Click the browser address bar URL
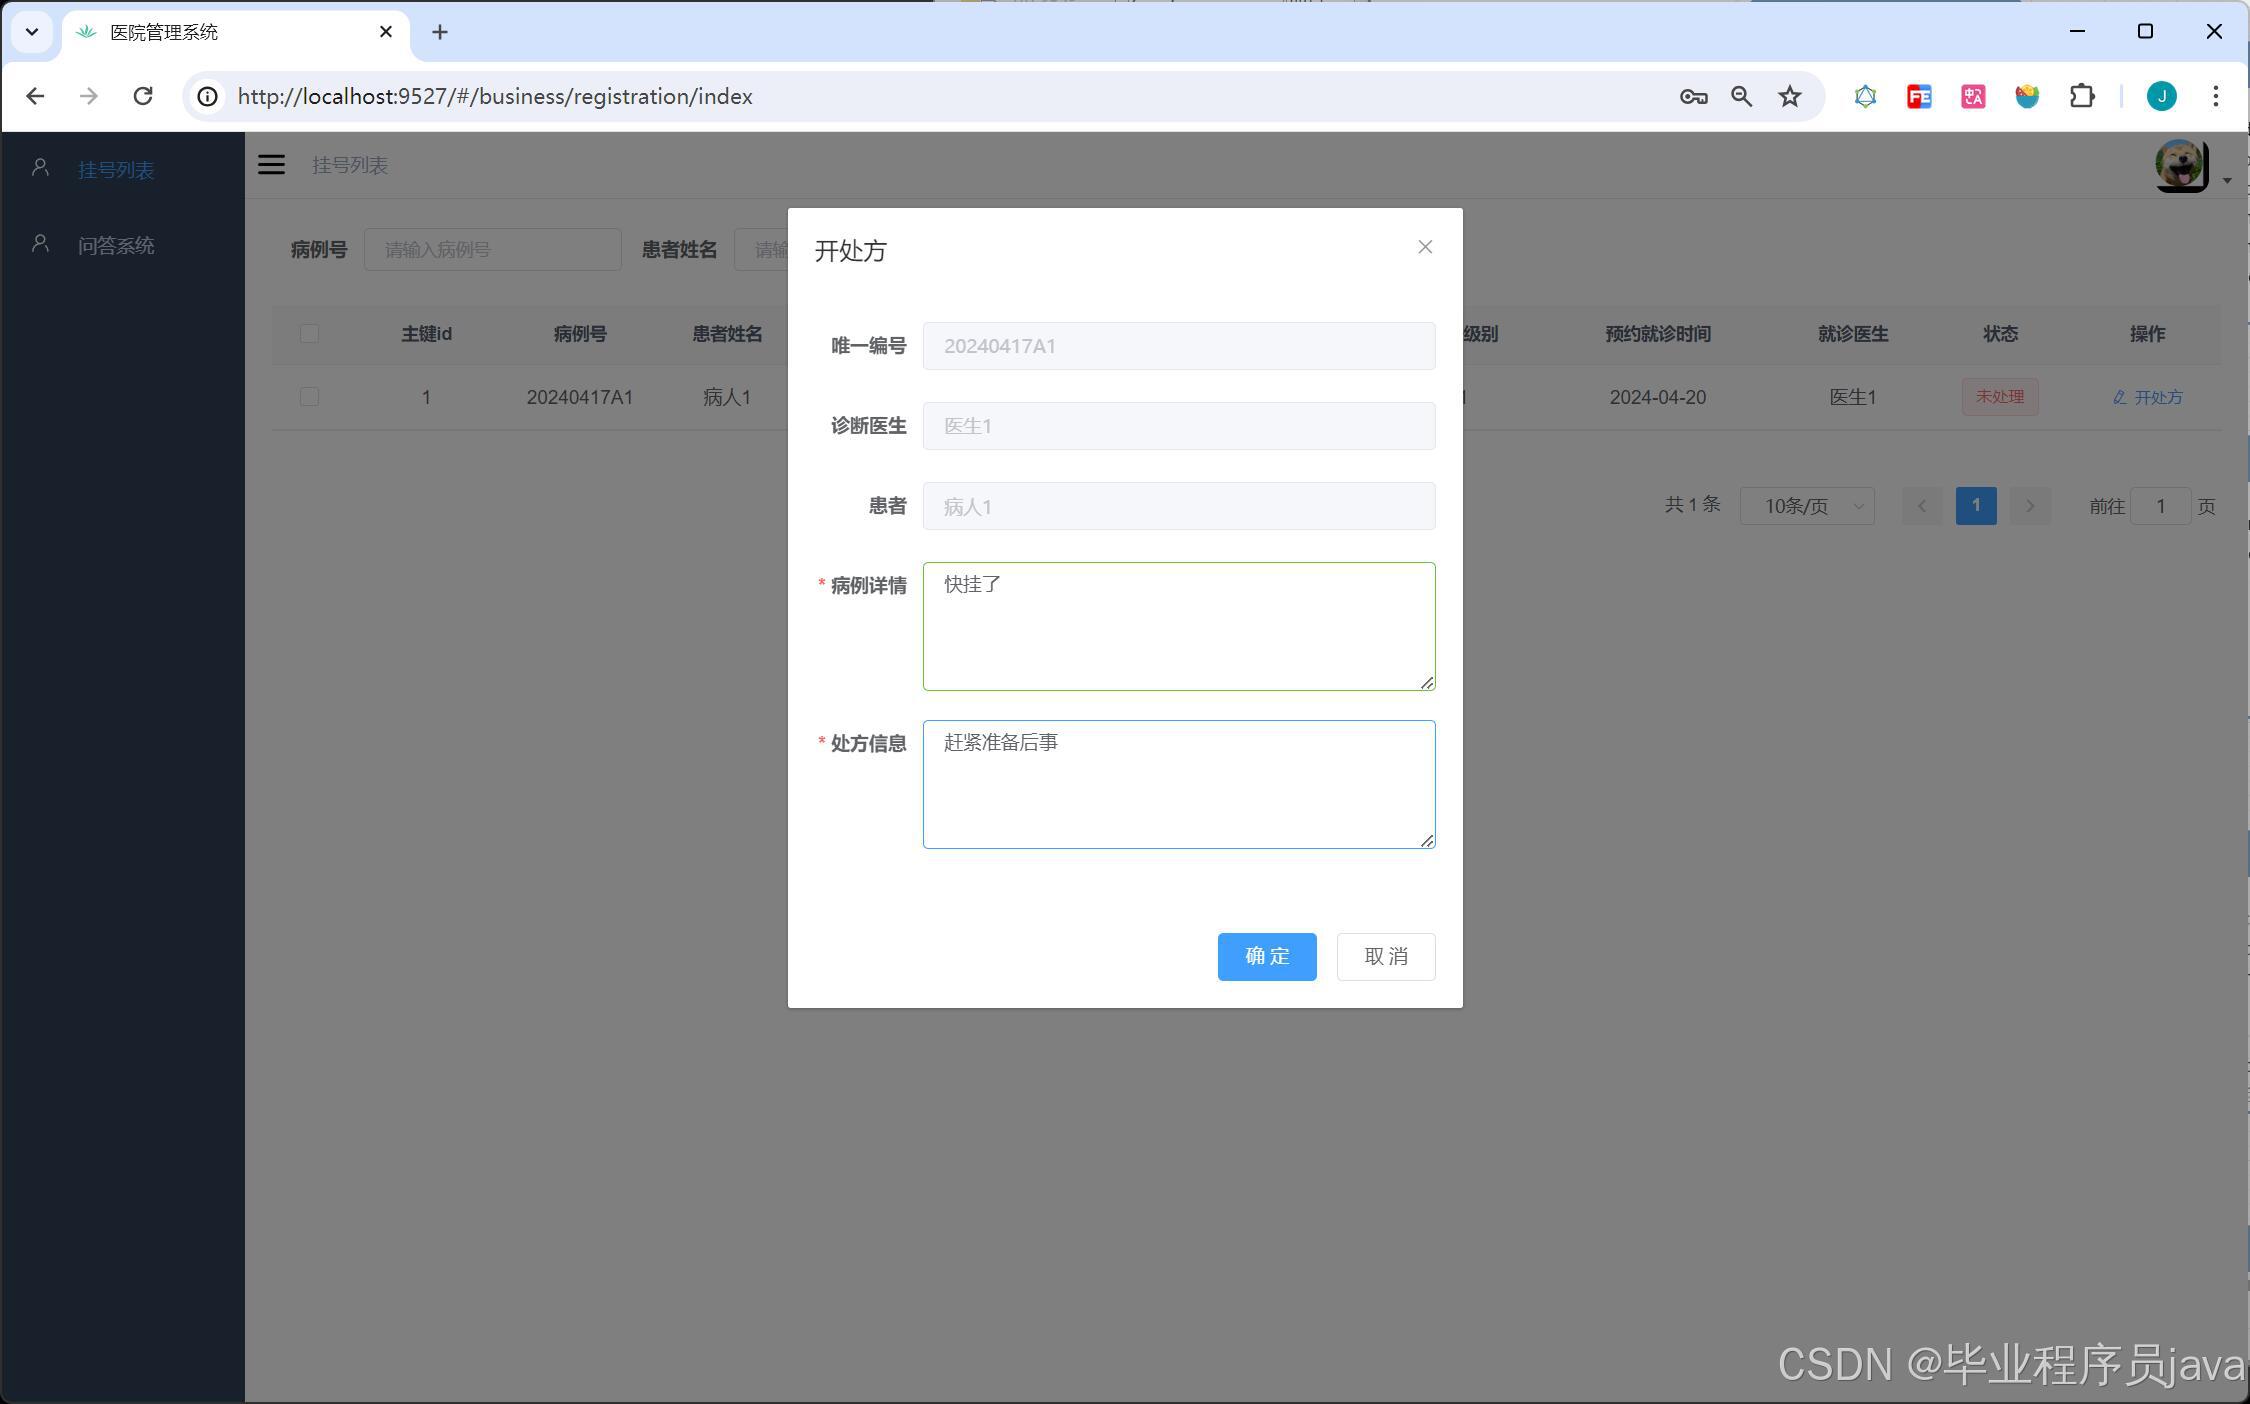 [x=495, y=96]
